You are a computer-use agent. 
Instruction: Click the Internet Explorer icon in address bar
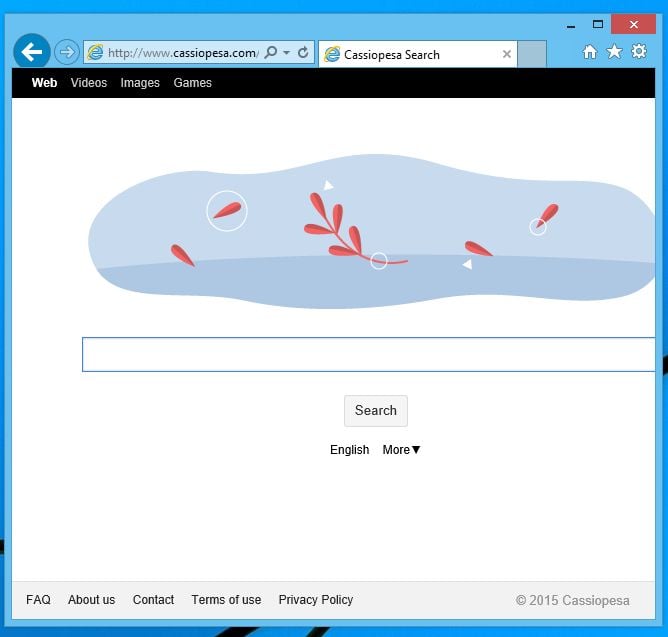[x=95, y=52]
